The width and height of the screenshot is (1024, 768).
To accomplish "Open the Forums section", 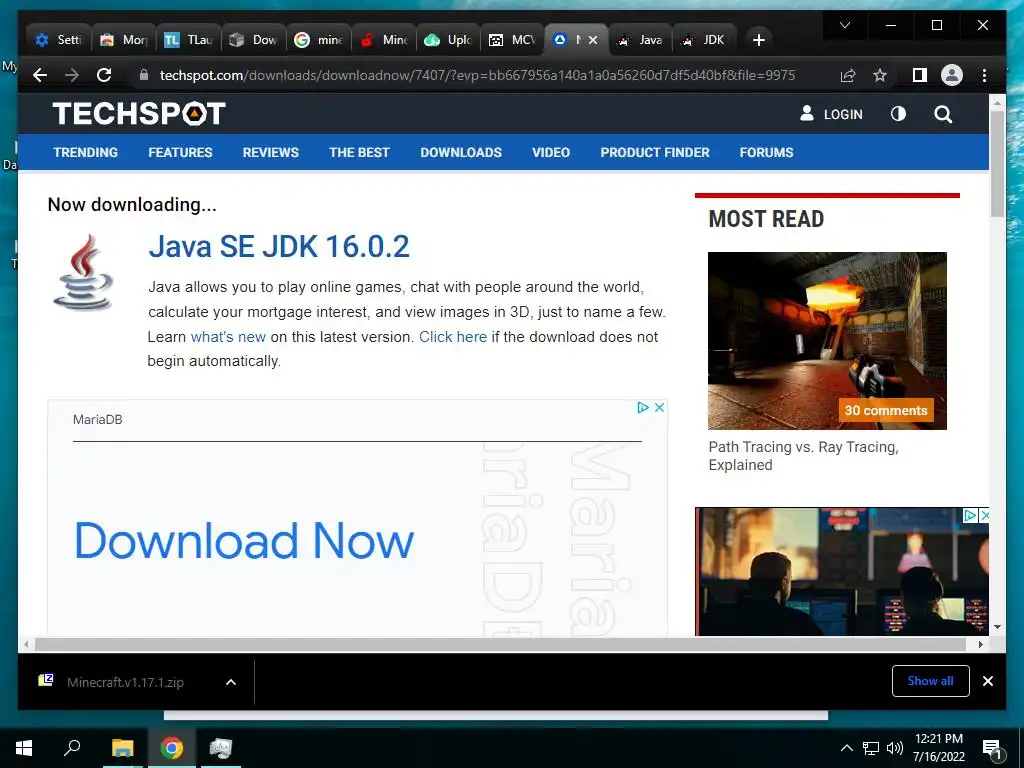I will point(766,152).
